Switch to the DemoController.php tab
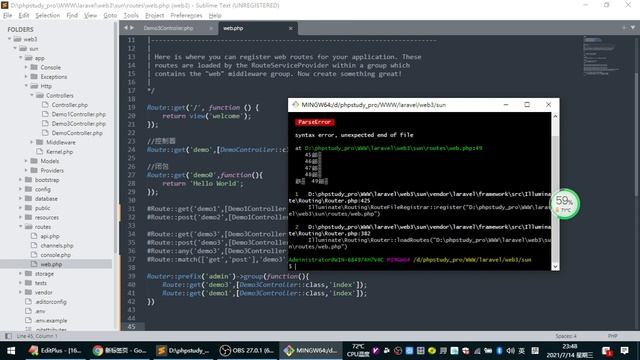This screenshot has width=640, height=360. [169, 28]
